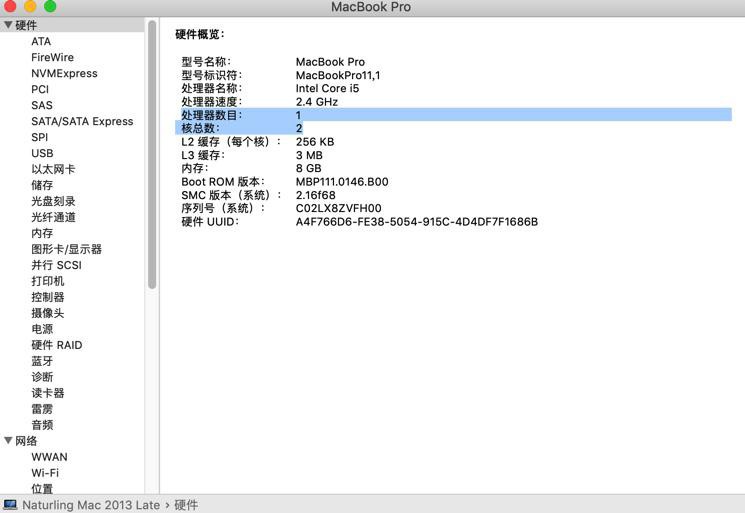Image resolution: width=745 pixels, height=513 pixels.
Task: Select 雷雳 in the sidebar
Action: pos(42,409)
